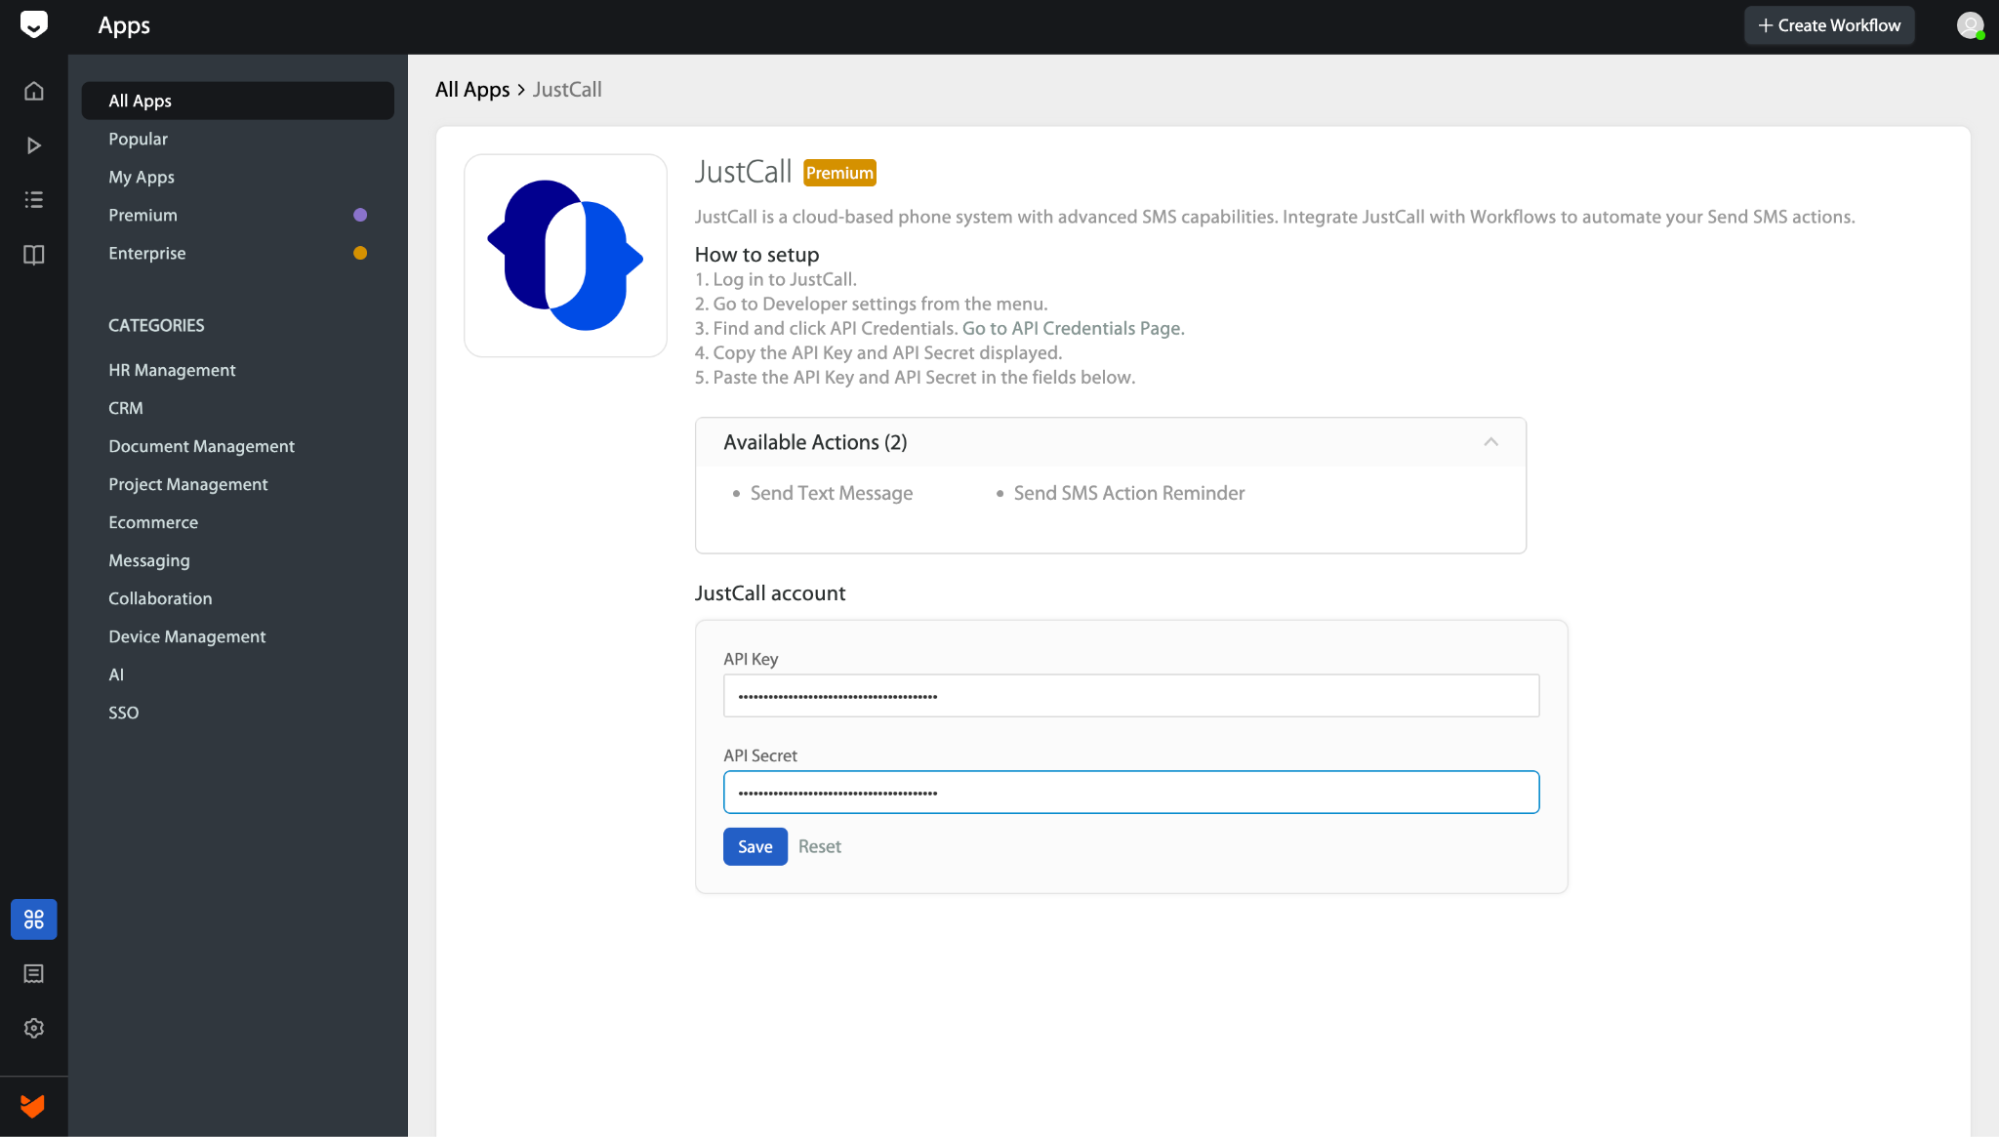Select My Apps in sidebar
The height and width of the screenshot is (1138, 1999).
coord(141,177)
